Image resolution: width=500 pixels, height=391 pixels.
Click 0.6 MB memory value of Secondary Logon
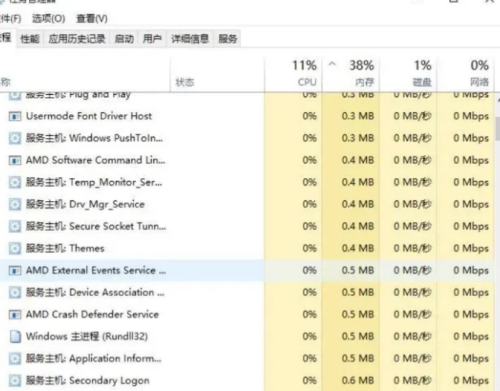coord(358,380)
